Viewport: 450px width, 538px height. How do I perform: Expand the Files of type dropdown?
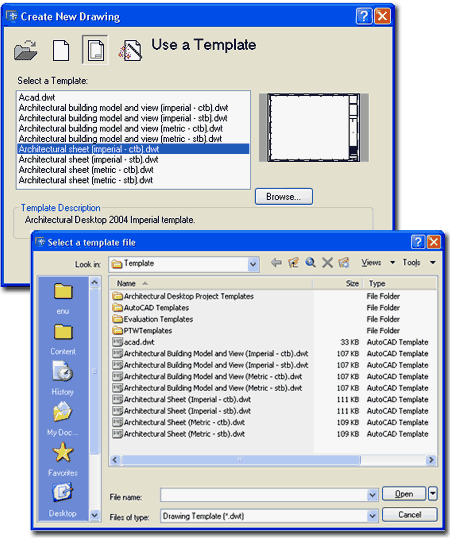(x=372, y=516)
